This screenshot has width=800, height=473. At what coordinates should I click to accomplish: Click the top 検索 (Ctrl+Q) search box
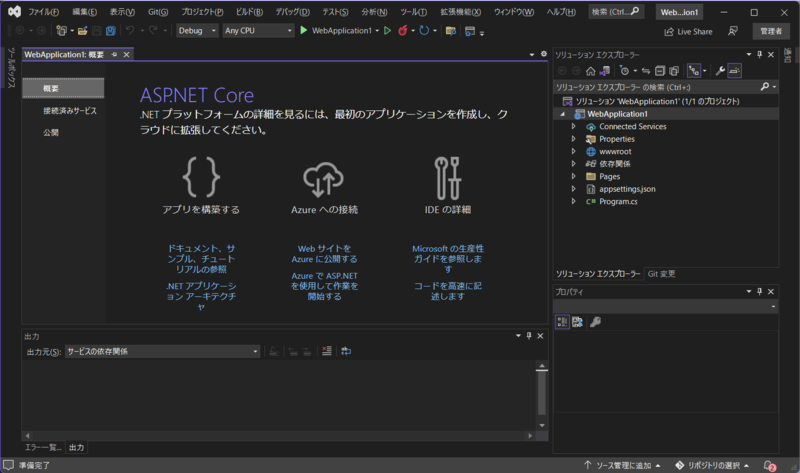point(616,12)
